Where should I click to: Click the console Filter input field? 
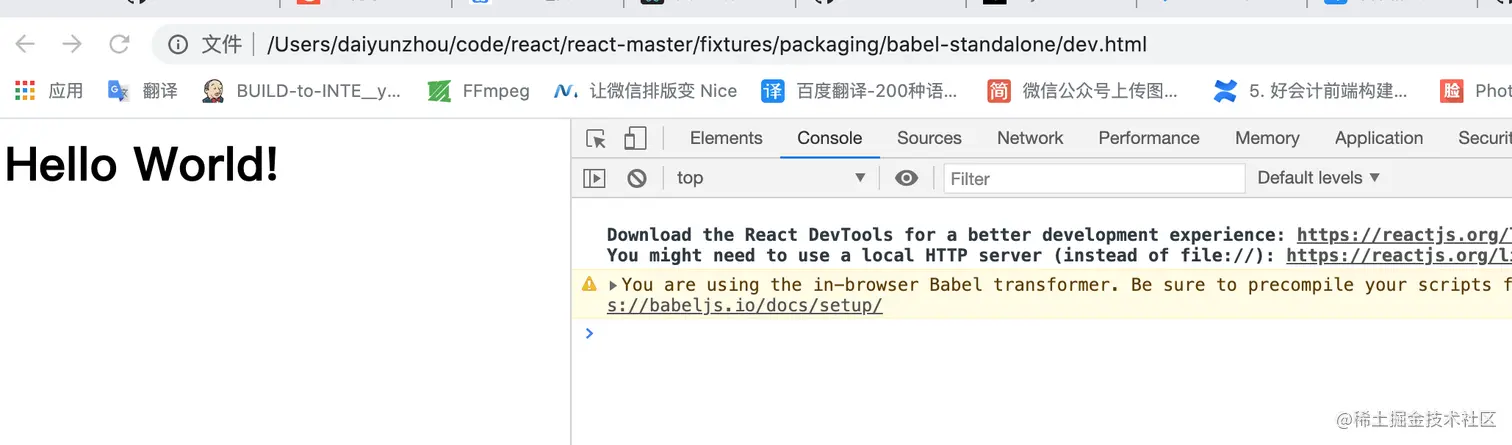pos(1094,179)
